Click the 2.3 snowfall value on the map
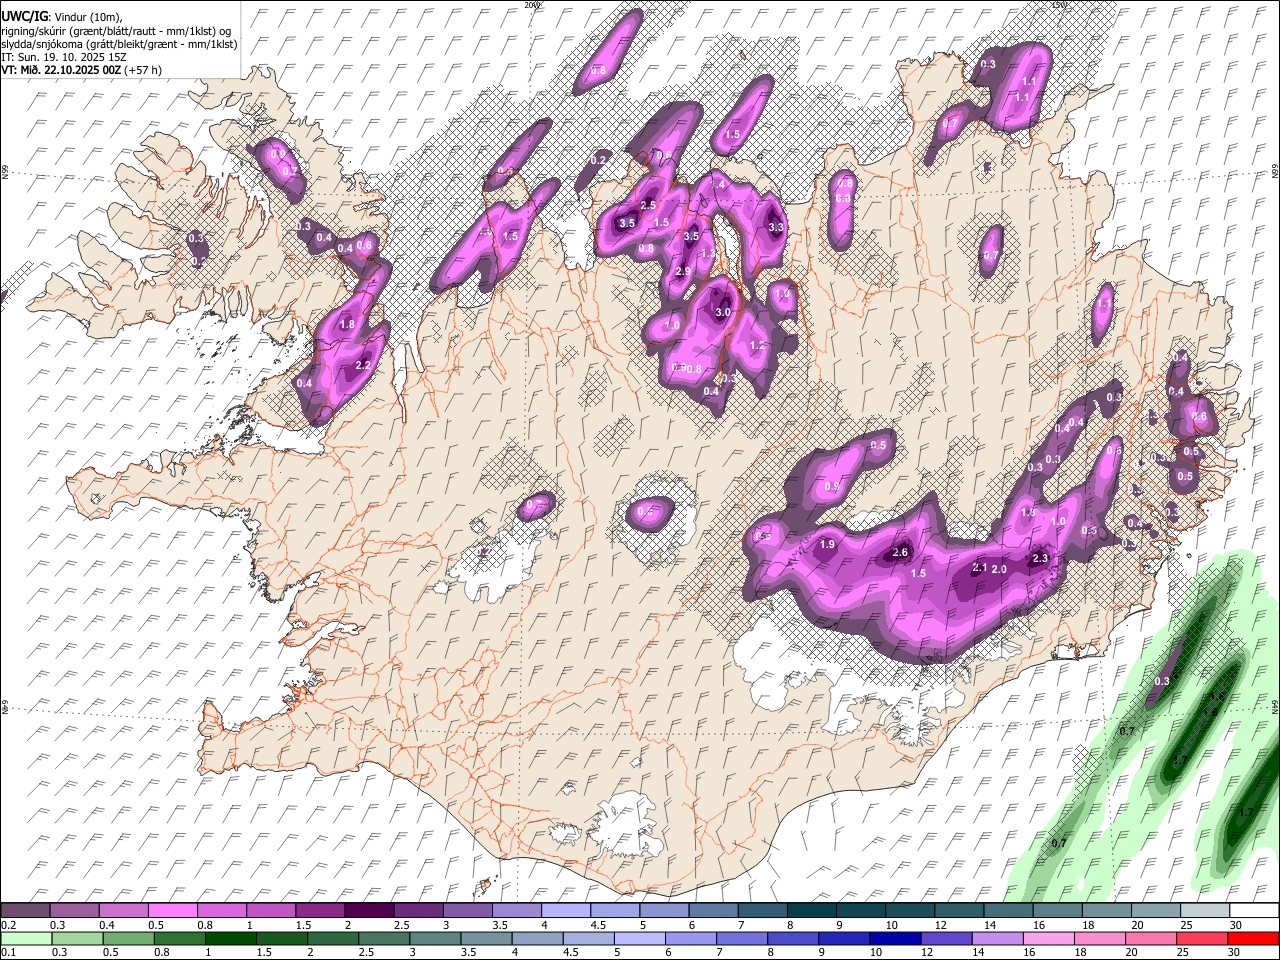Viewport: 1280px width, 960px height. [1040, 559]
